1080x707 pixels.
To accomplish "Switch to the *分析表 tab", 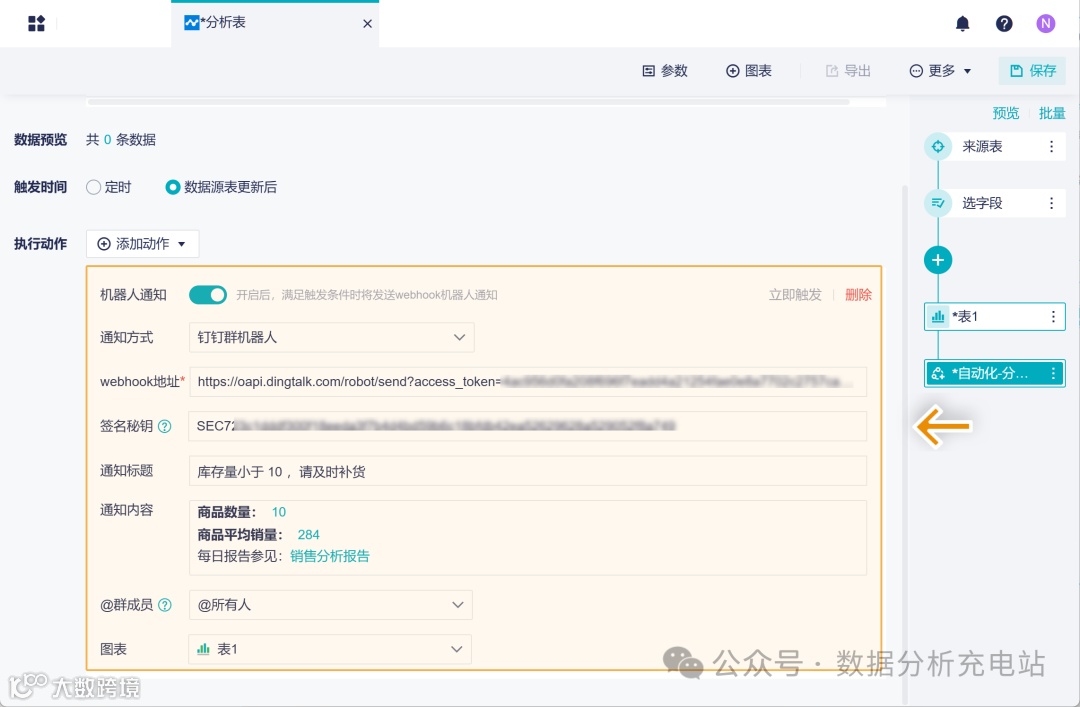I will [276, 23].
